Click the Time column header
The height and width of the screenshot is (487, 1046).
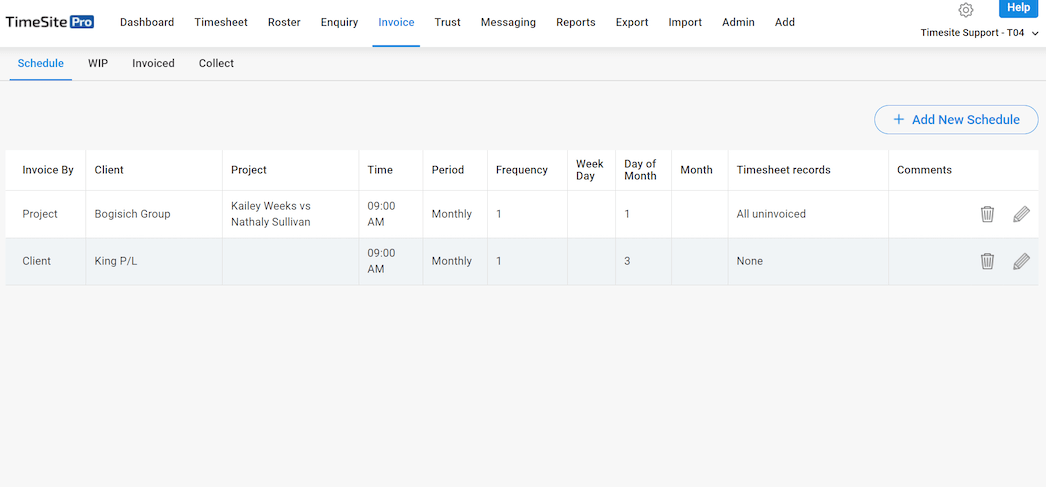[x=380, y=170]
